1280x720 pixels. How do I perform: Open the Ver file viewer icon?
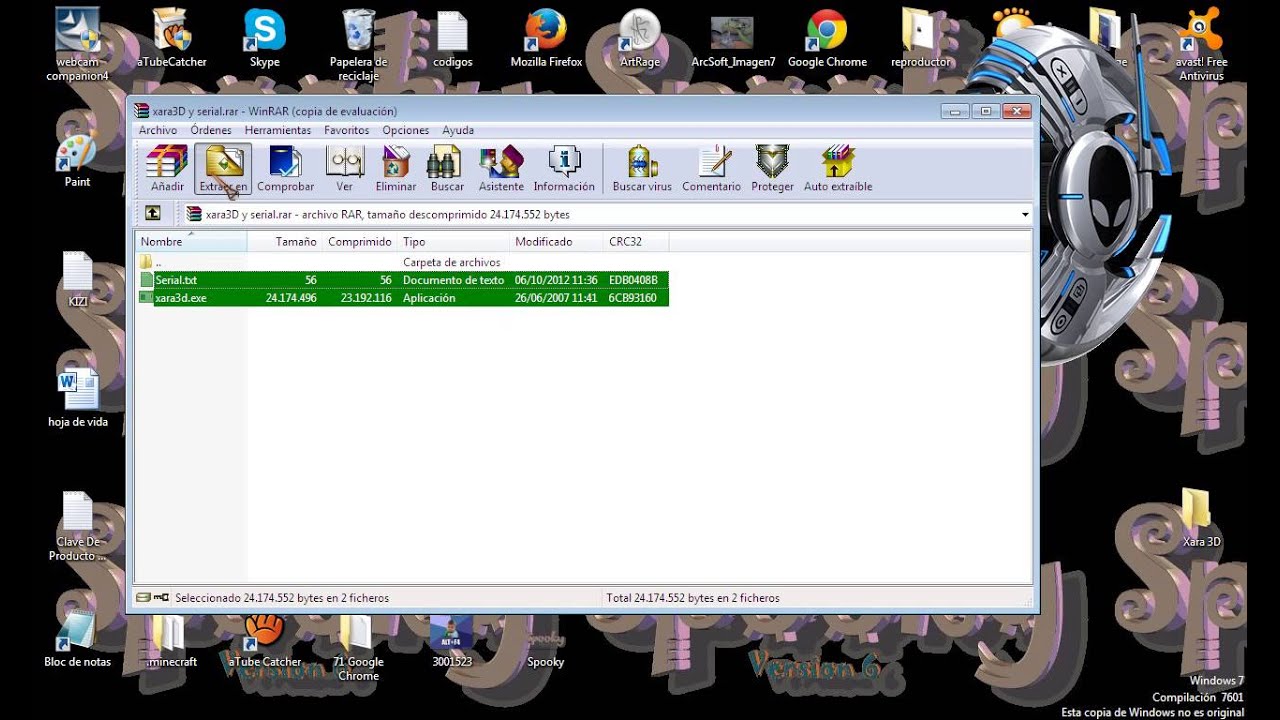(345, 169)
